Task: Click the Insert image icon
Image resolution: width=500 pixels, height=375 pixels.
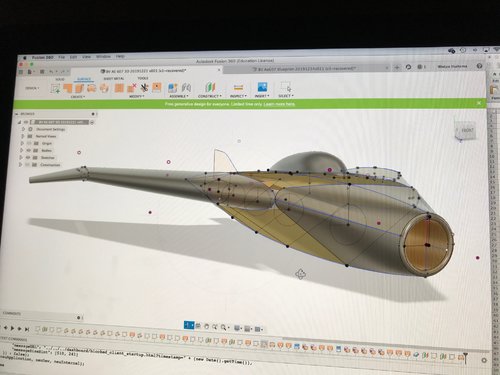Action: [x=262, y=87]
